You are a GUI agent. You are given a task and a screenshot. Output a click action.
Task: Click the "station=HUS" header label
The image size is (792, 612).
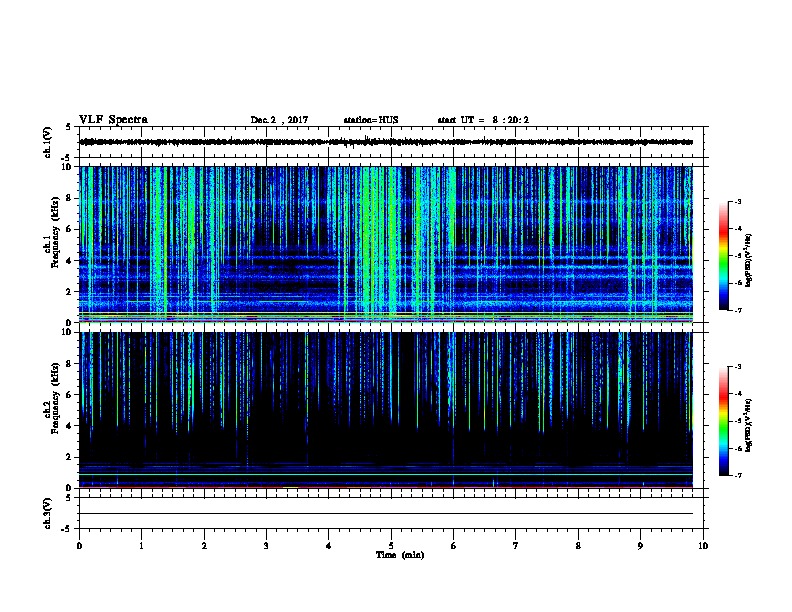click(371, 120)
